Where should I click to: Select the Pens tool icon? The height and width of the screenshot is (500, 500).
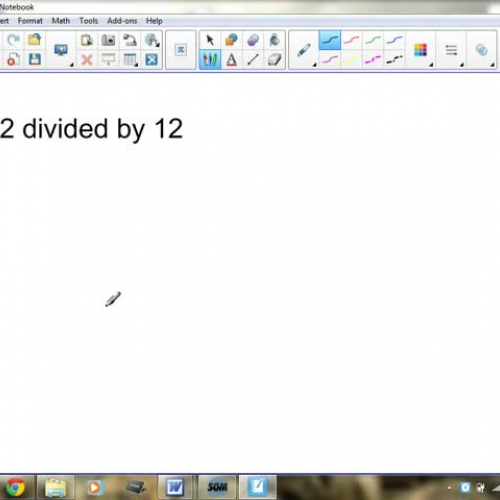tap(210, 60)
